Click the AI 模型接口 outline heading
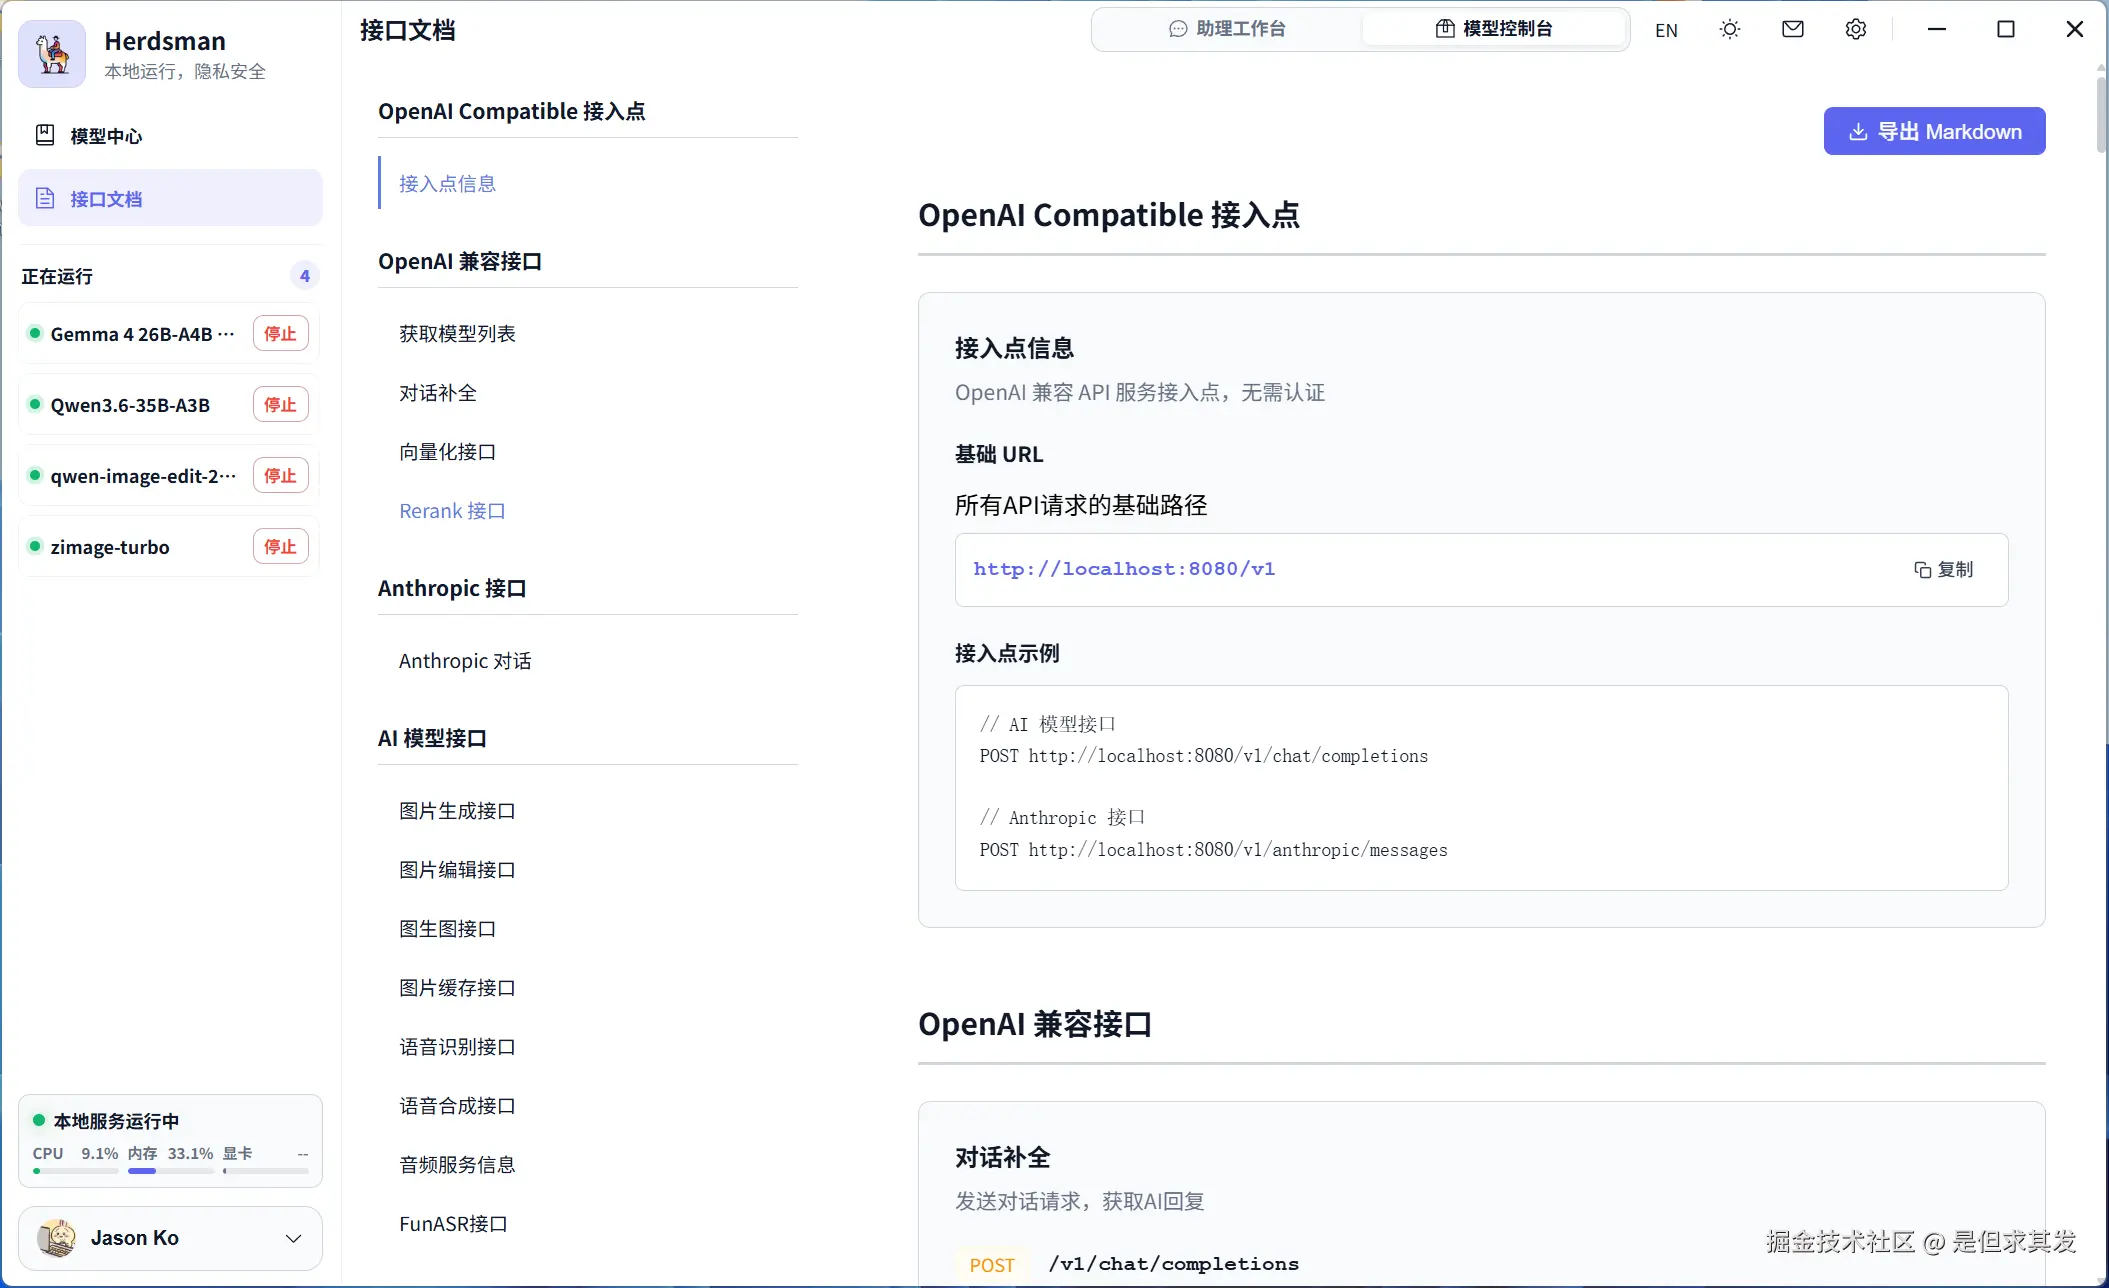 tap(432, 738)
